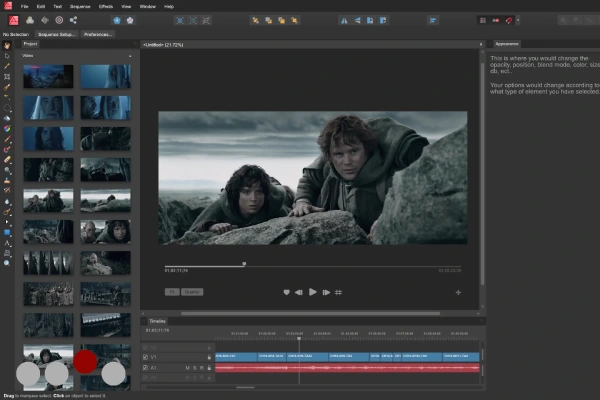
Task: Click the Sequence Setup... button
Action: point(57,34)
